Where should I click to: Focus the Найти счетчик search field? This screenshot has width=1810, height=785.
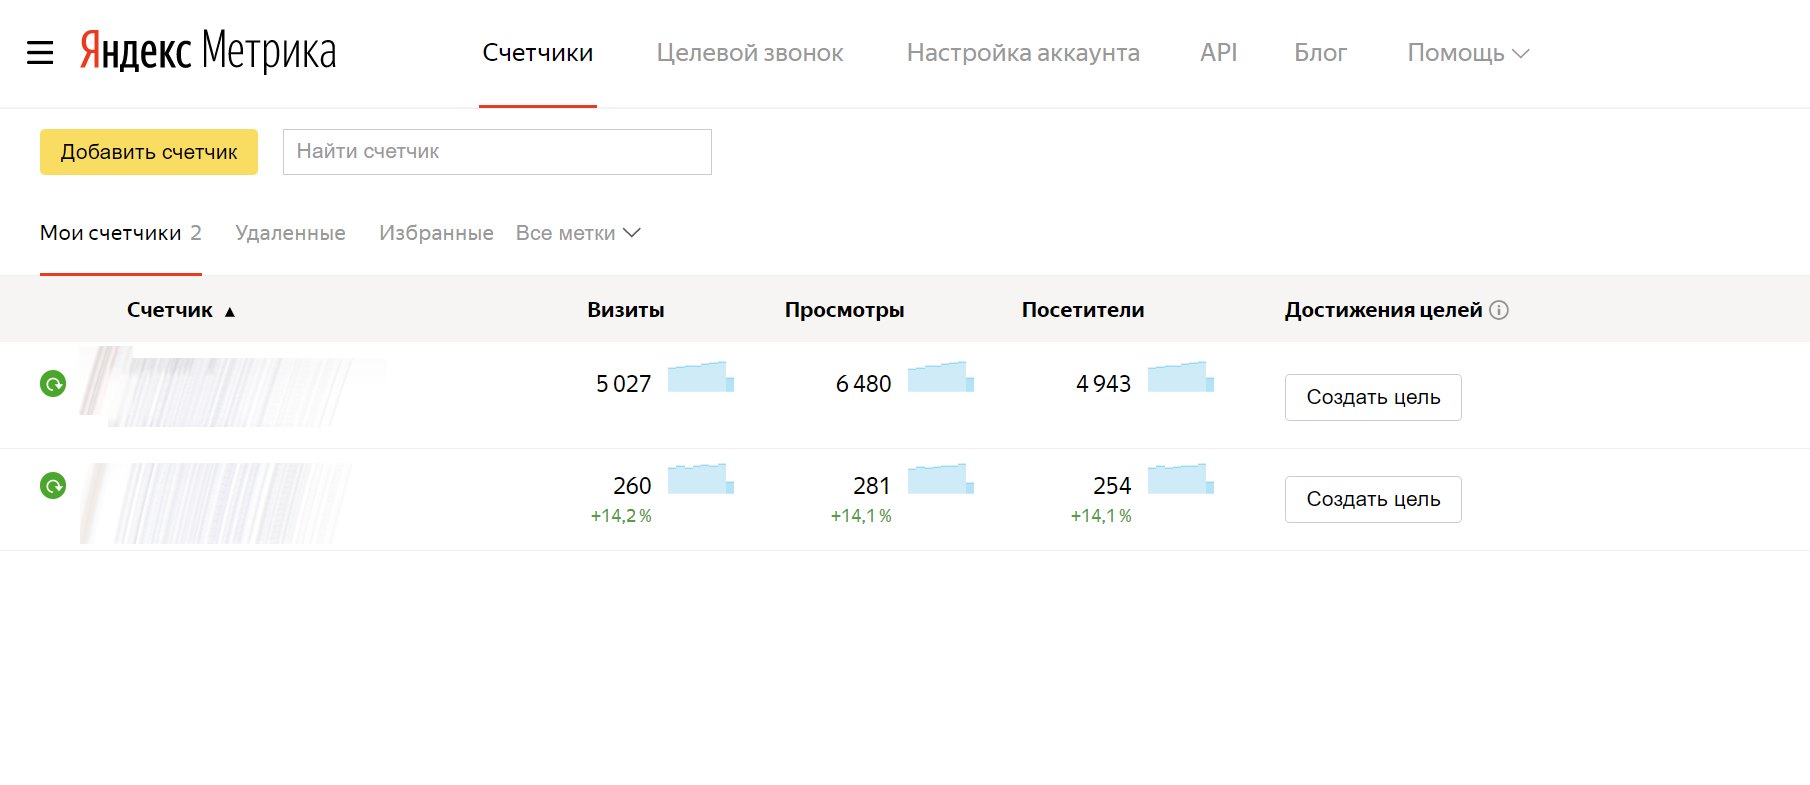pyautogui.click(x=497, y=152)
